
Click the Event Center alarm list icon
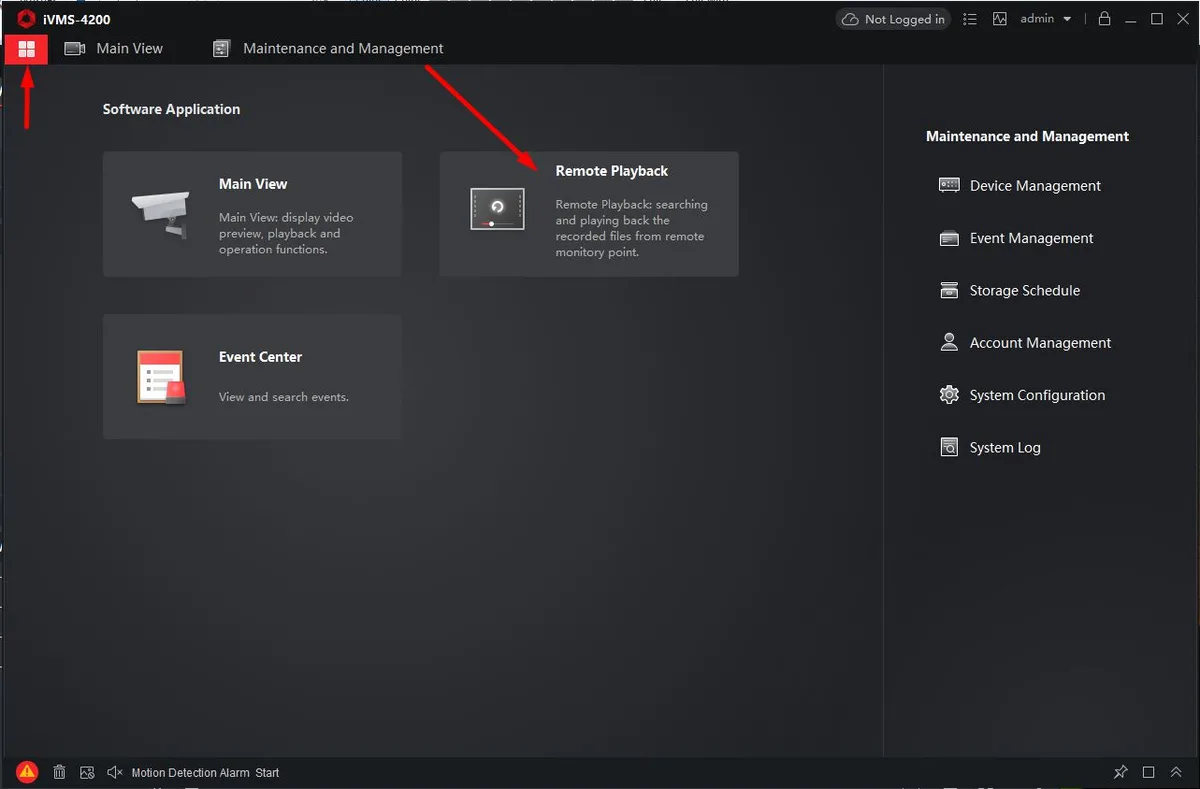pyautogui.click(x=160, y=378)
